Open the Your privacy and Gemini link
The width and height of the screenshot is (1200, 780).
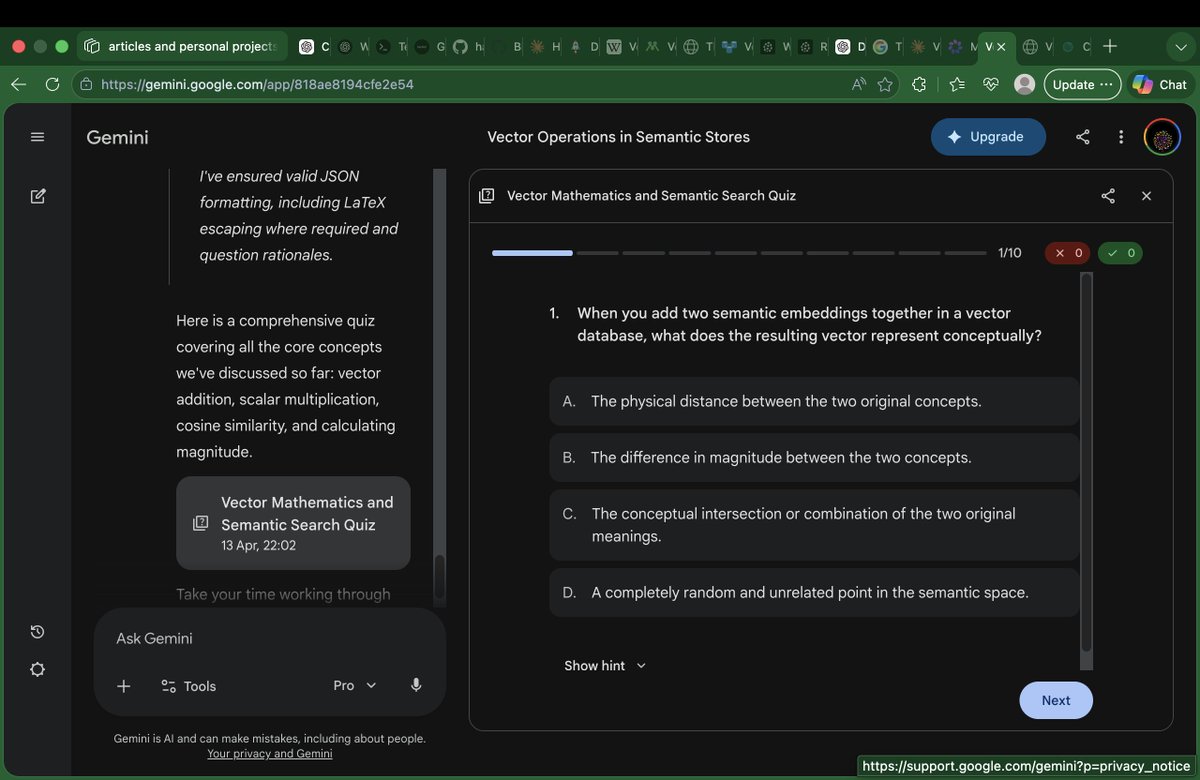point(270,753)
